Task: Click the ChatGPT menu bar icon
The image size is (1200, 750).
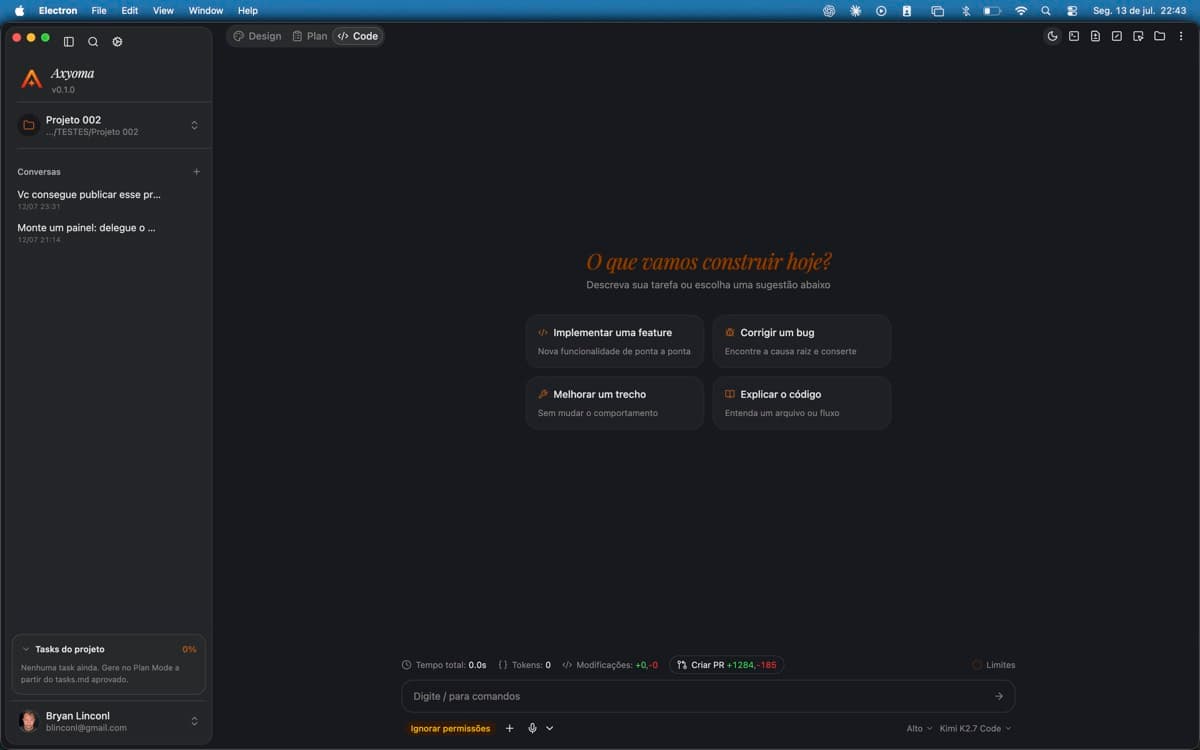Action: point(829,10)
